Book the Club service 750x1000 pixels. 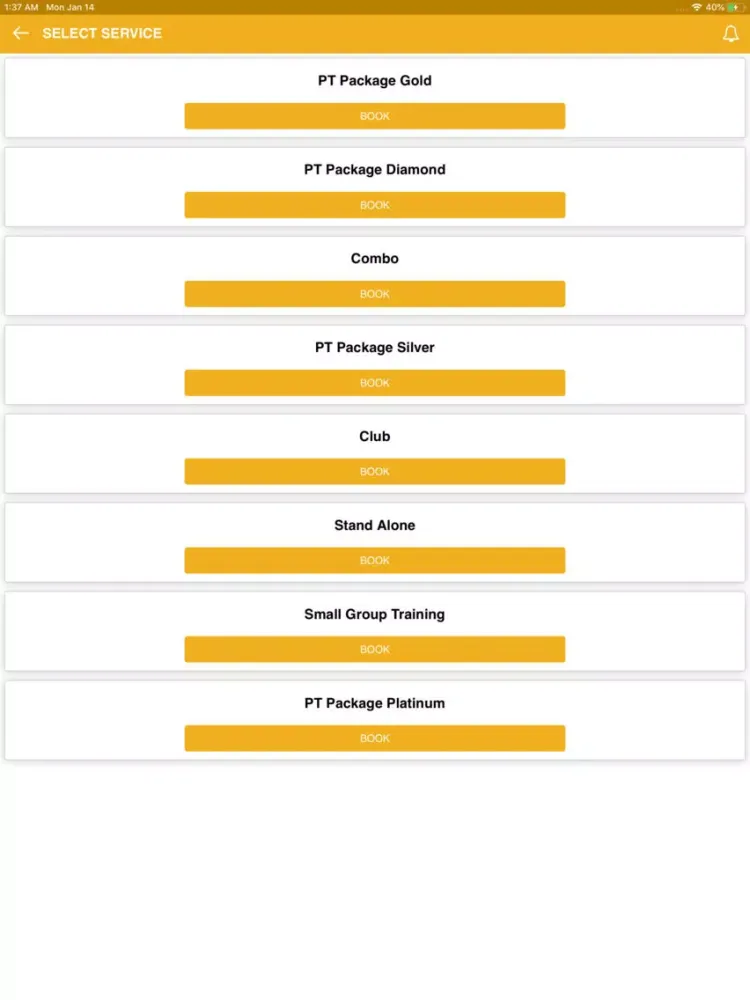(x=375, y=471)
